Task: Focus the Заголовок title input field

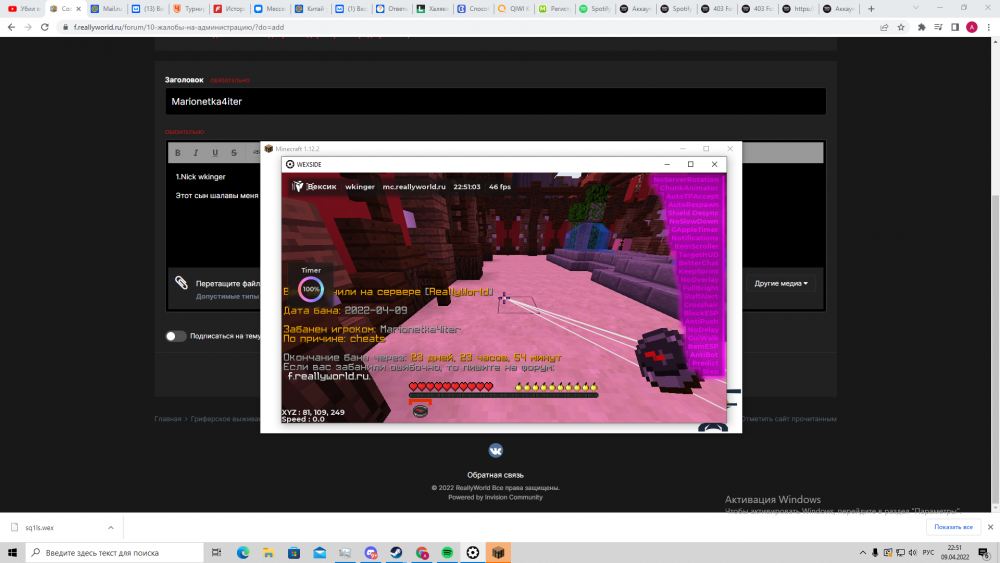Action: coord(496,101)
